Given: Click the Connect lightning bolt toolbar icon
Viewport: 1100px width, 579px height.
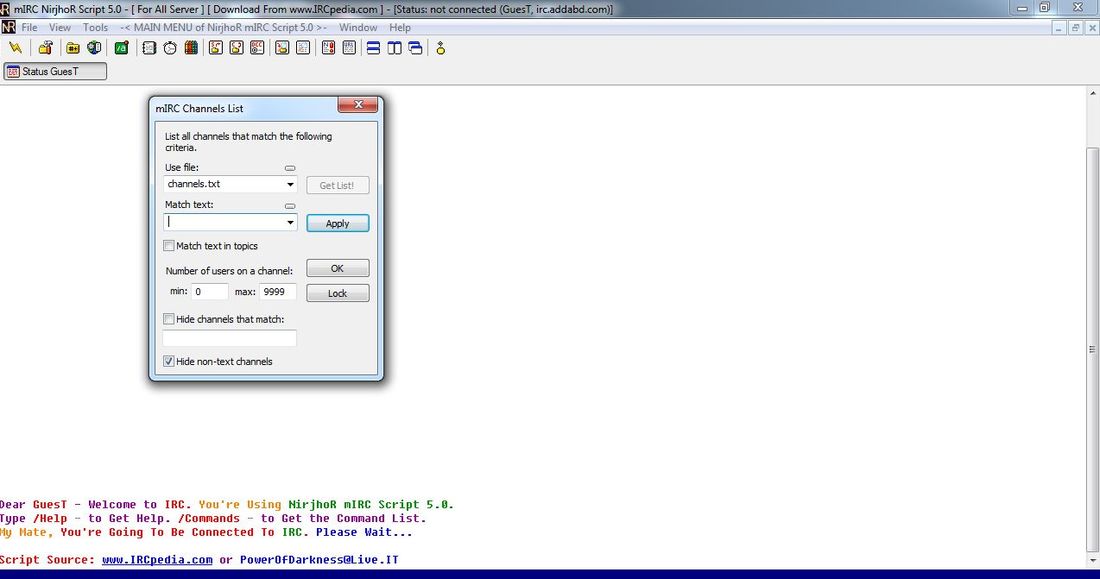Looking at the screenshot, I should pos(15,48).
